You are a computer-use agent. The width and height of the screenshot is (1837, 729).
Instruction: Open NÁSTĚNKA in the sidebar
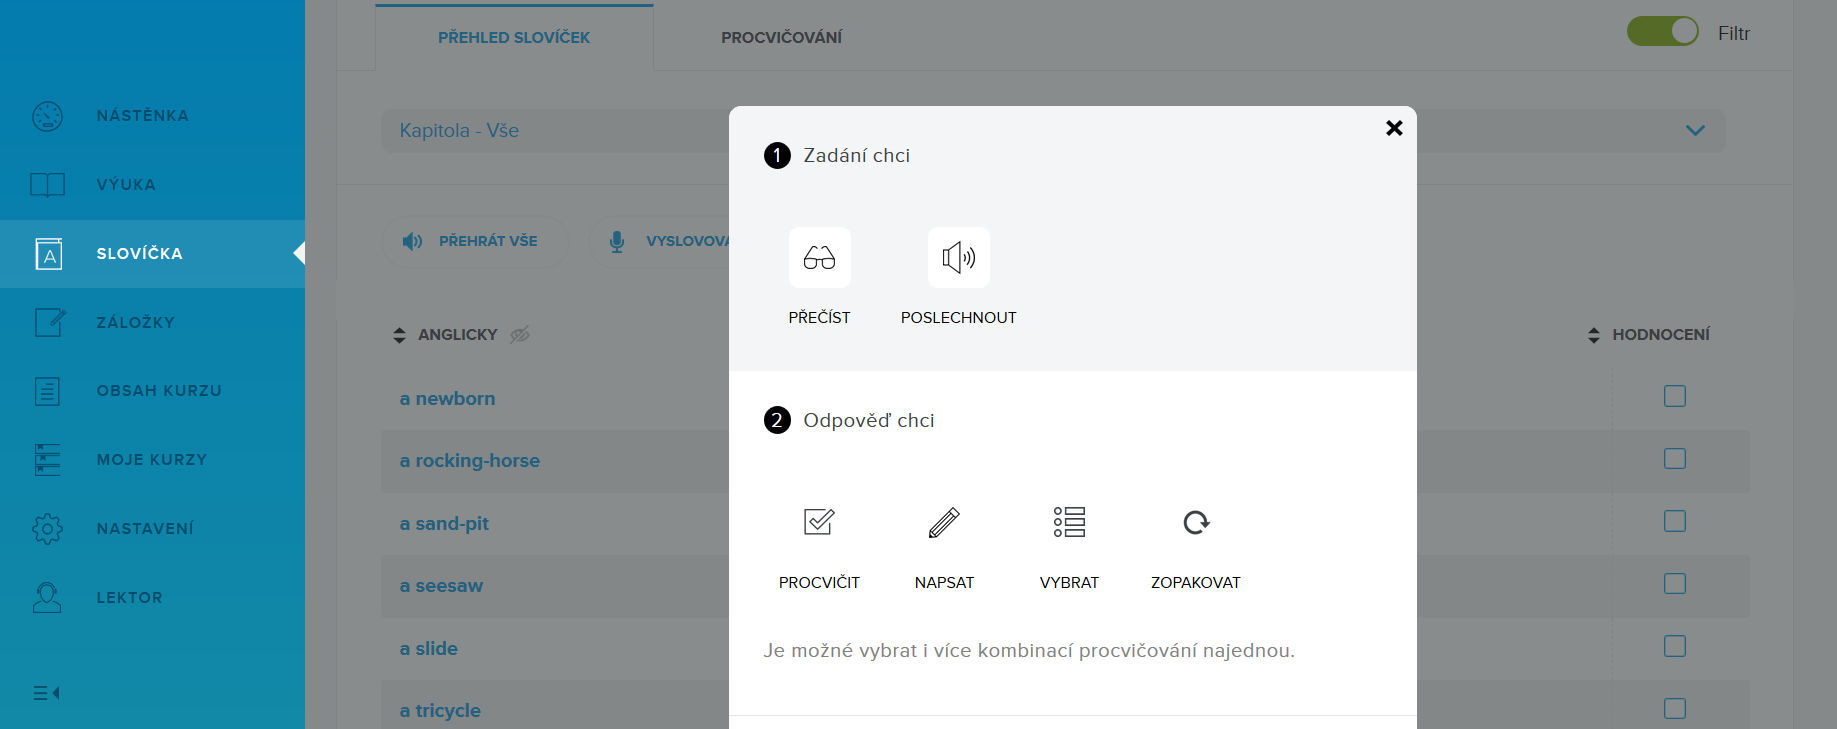[142, 116]
